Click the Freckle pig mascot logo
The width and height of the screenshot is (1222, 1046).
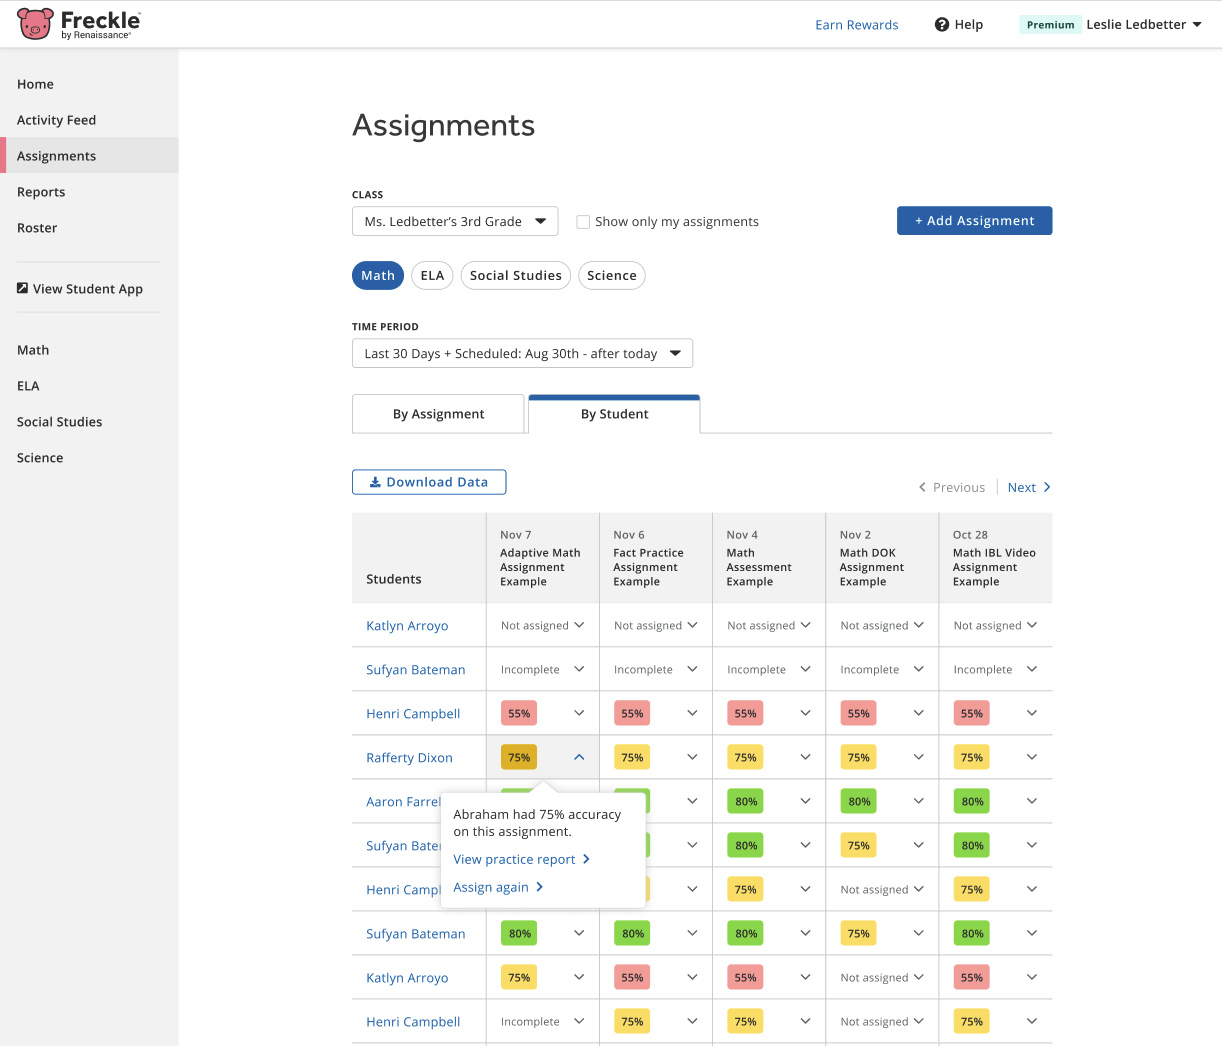[x=34, y=24]
